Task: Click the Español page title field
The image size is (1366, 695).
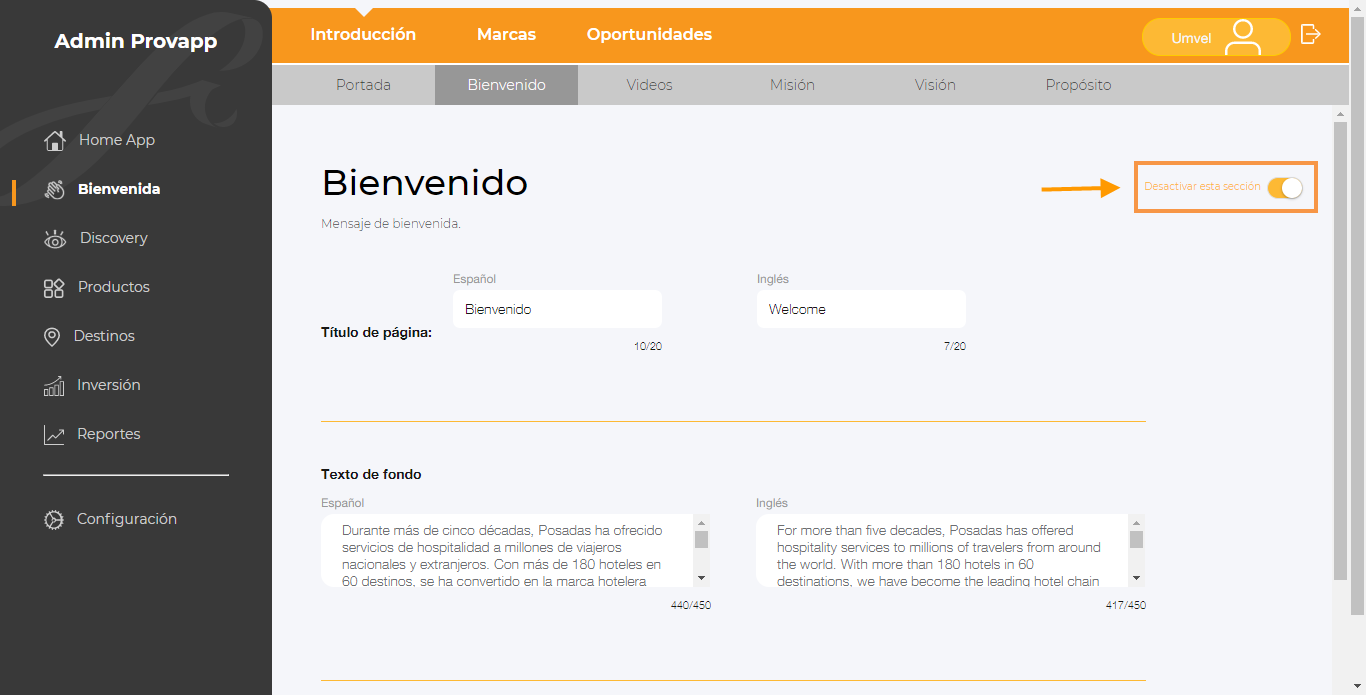Action: (x=557, y=309)
